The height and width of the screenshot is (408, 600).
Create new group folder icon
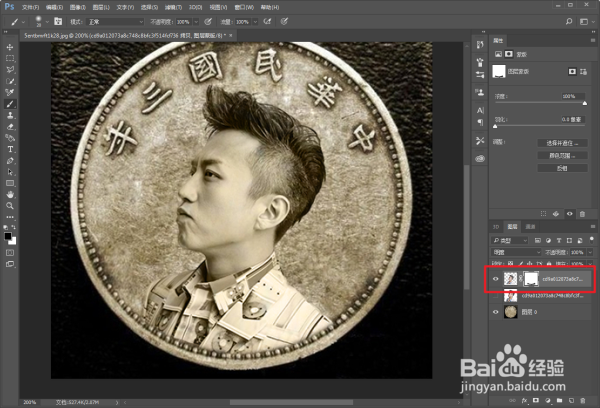pyautogui.click(x=559, y=400)
